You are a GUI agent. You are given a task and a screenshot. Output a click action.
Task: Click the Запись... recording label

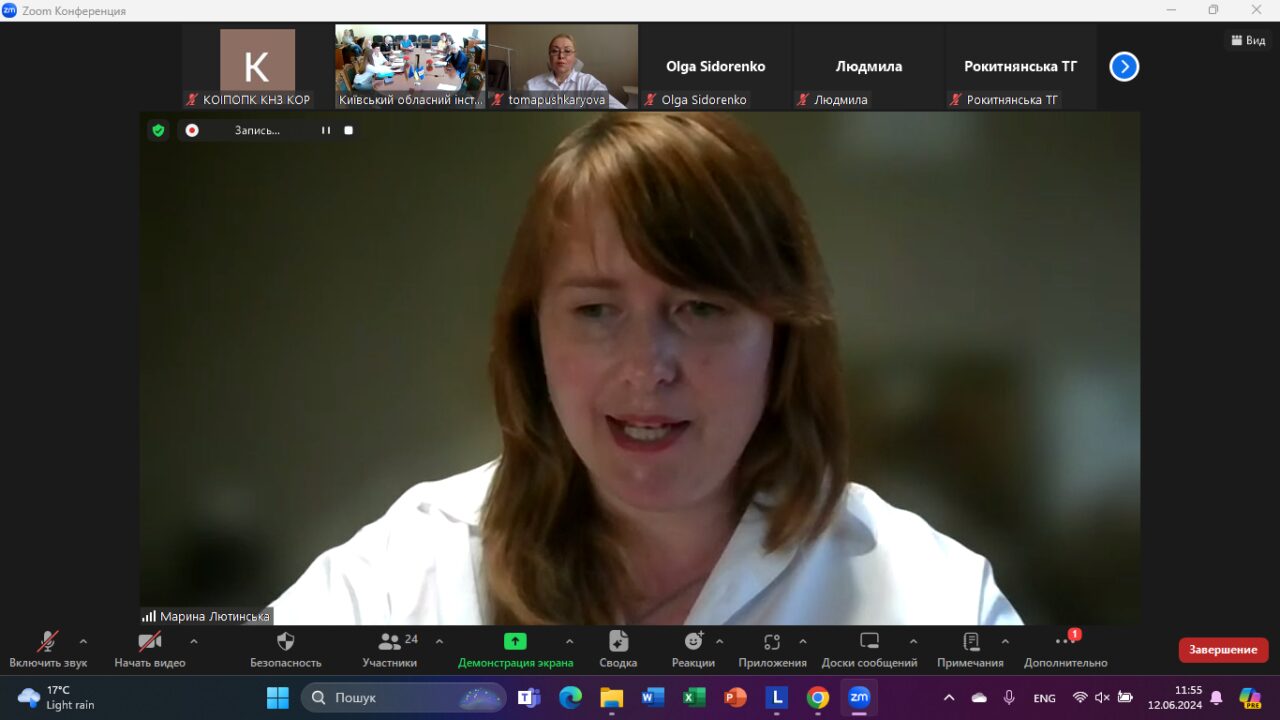pyautogui.click(x=257, y=130)
